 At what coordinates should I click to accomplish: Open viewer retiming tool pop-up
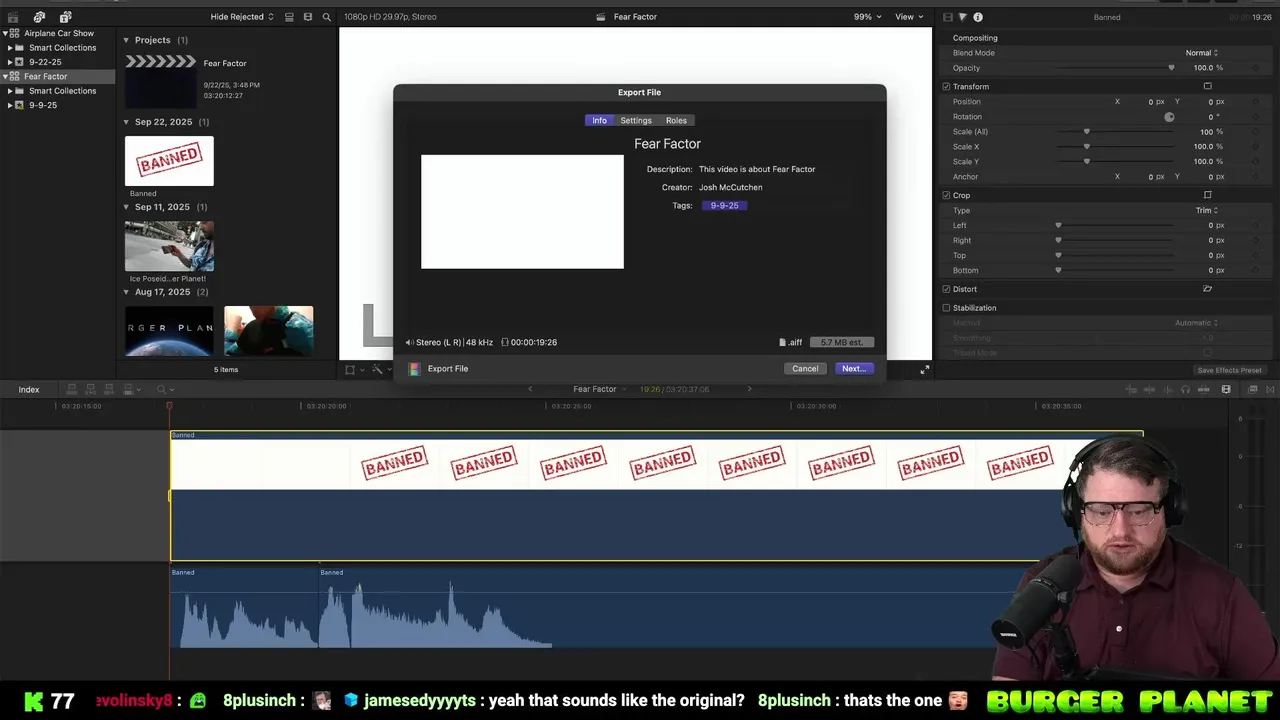pyautogui.click(x=380, y=369)
